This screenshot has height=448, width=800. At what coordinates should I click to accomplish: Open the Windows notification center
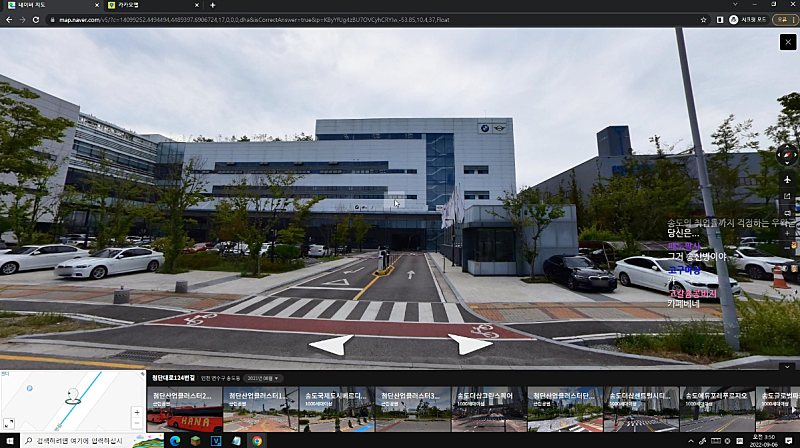click(789, 440)
